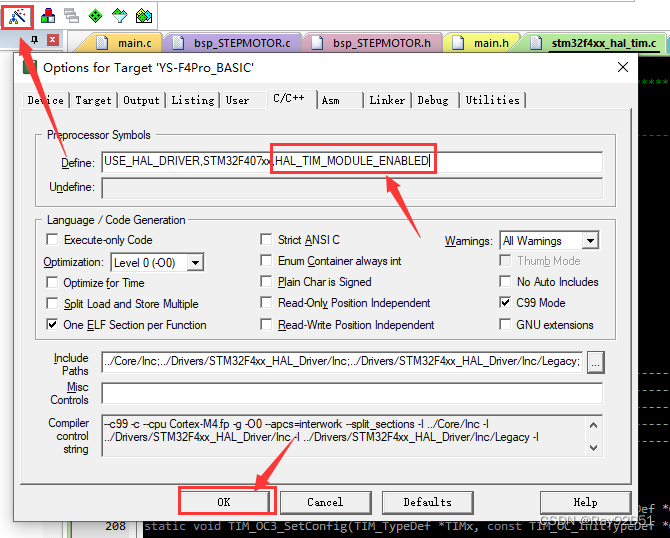
Task: Click into the Include Paths field
Action: pos(342,362)
